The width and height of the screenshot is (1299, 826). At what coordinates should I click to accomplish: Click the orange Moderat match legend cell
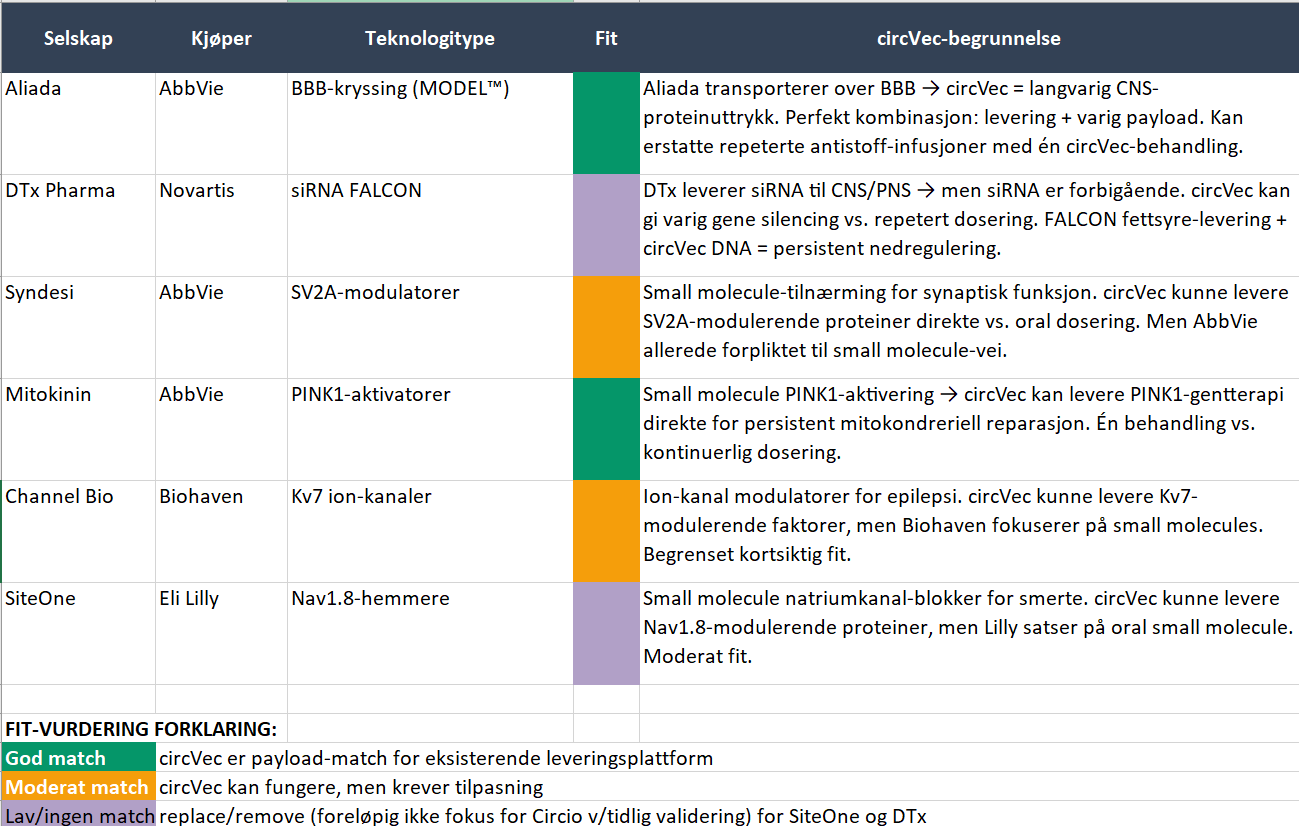click(78, 787)
